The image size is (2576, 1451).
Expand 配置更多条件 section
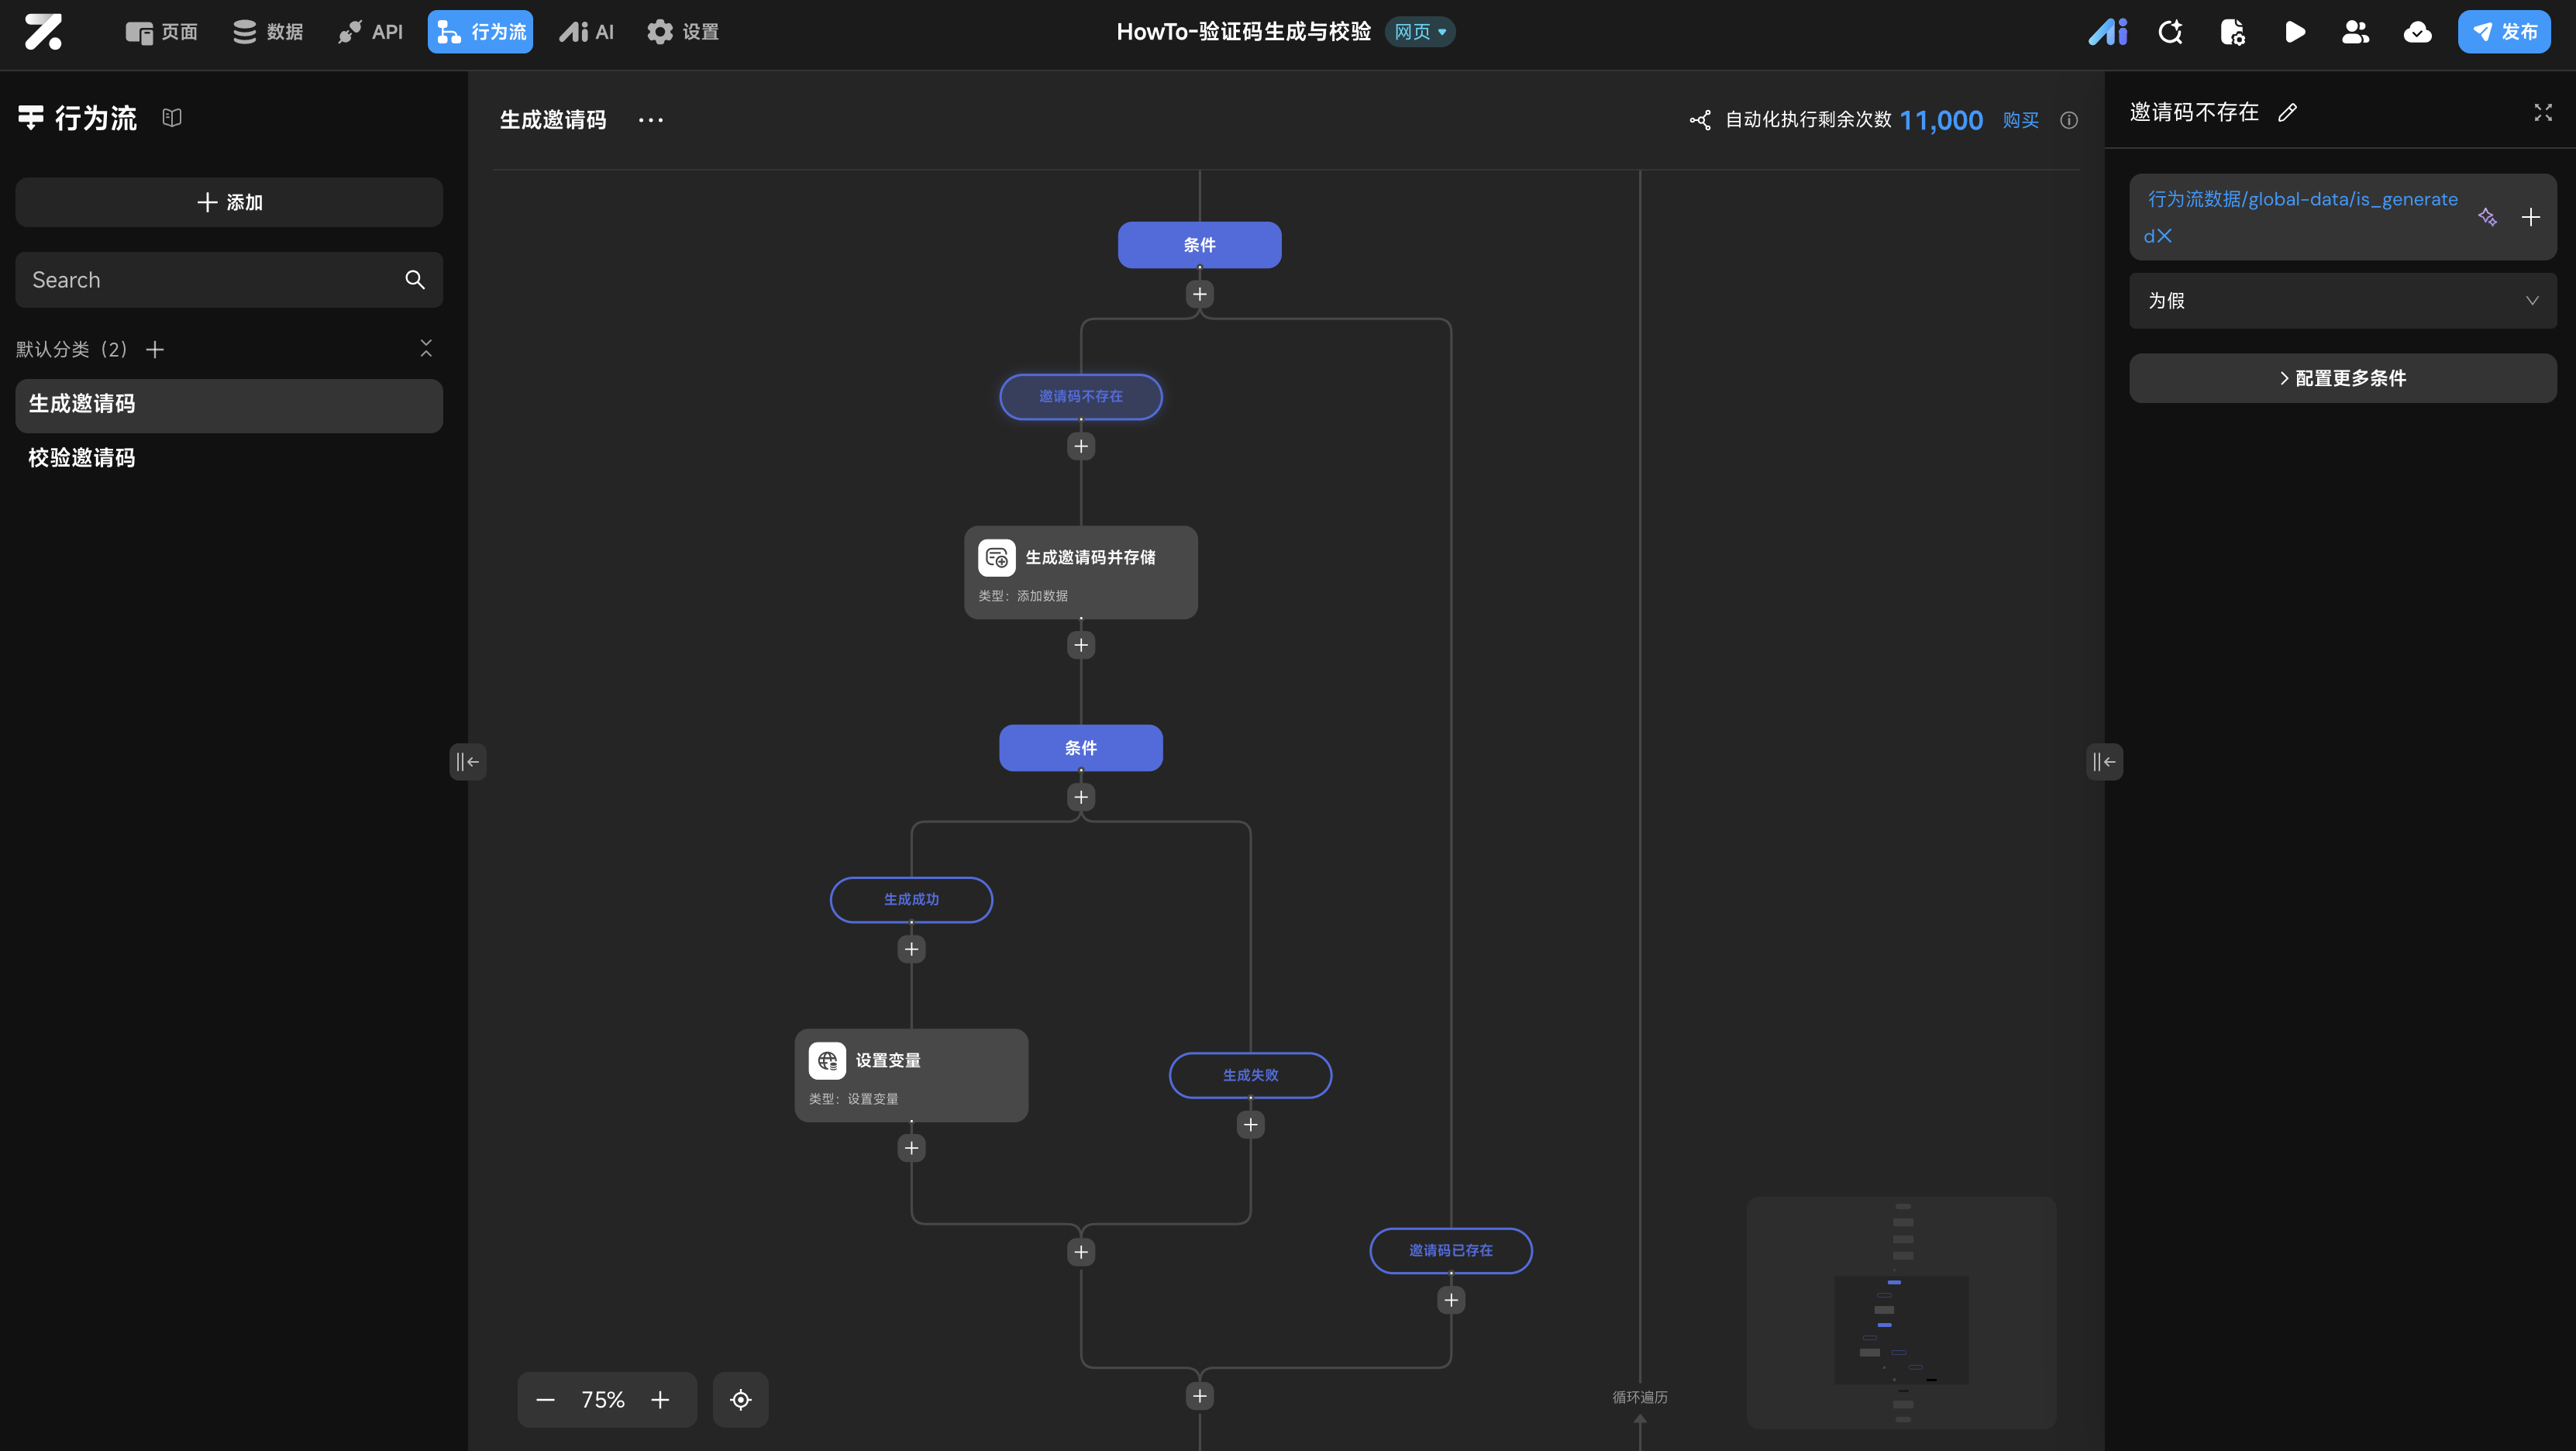pos(2342,378)
